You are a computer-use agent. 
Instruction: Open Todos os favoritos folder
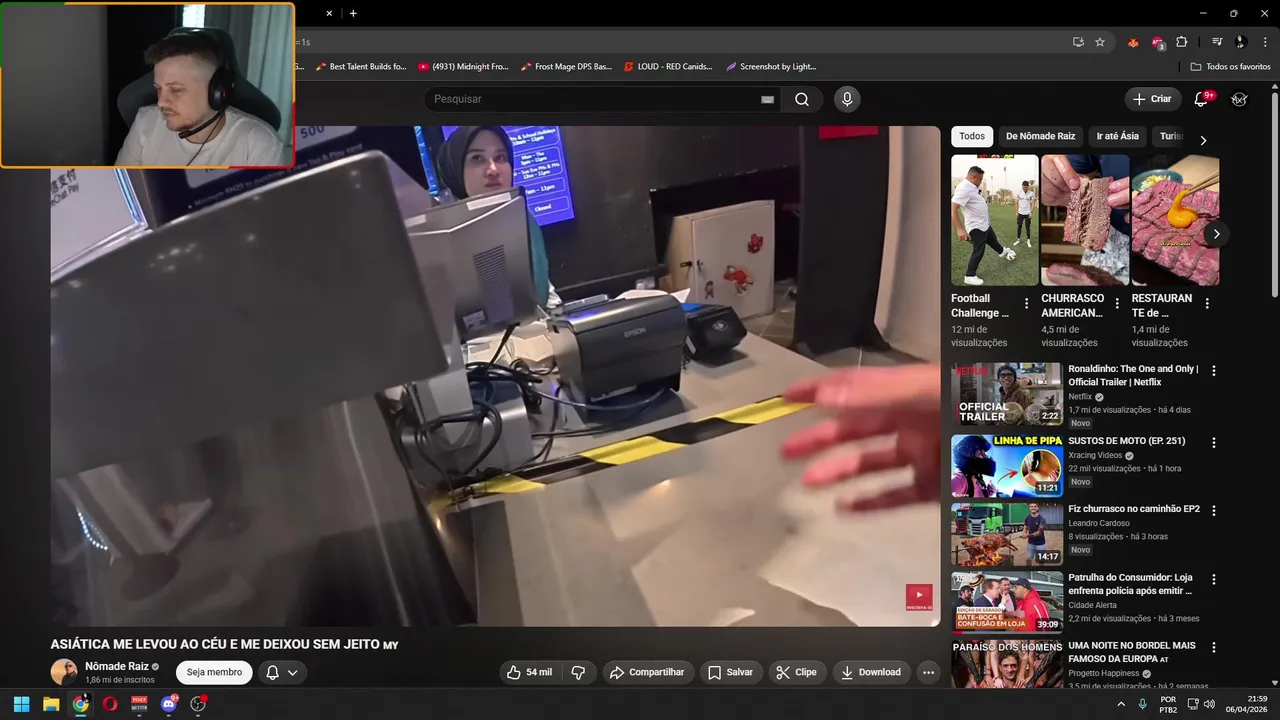pyautogui.click(x=1230, y=67)
